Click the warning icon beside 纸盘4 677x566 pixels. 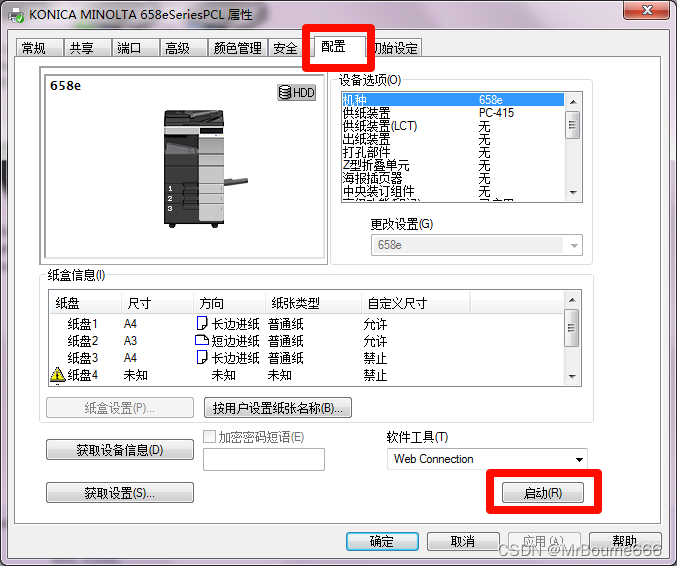(57, 375)
